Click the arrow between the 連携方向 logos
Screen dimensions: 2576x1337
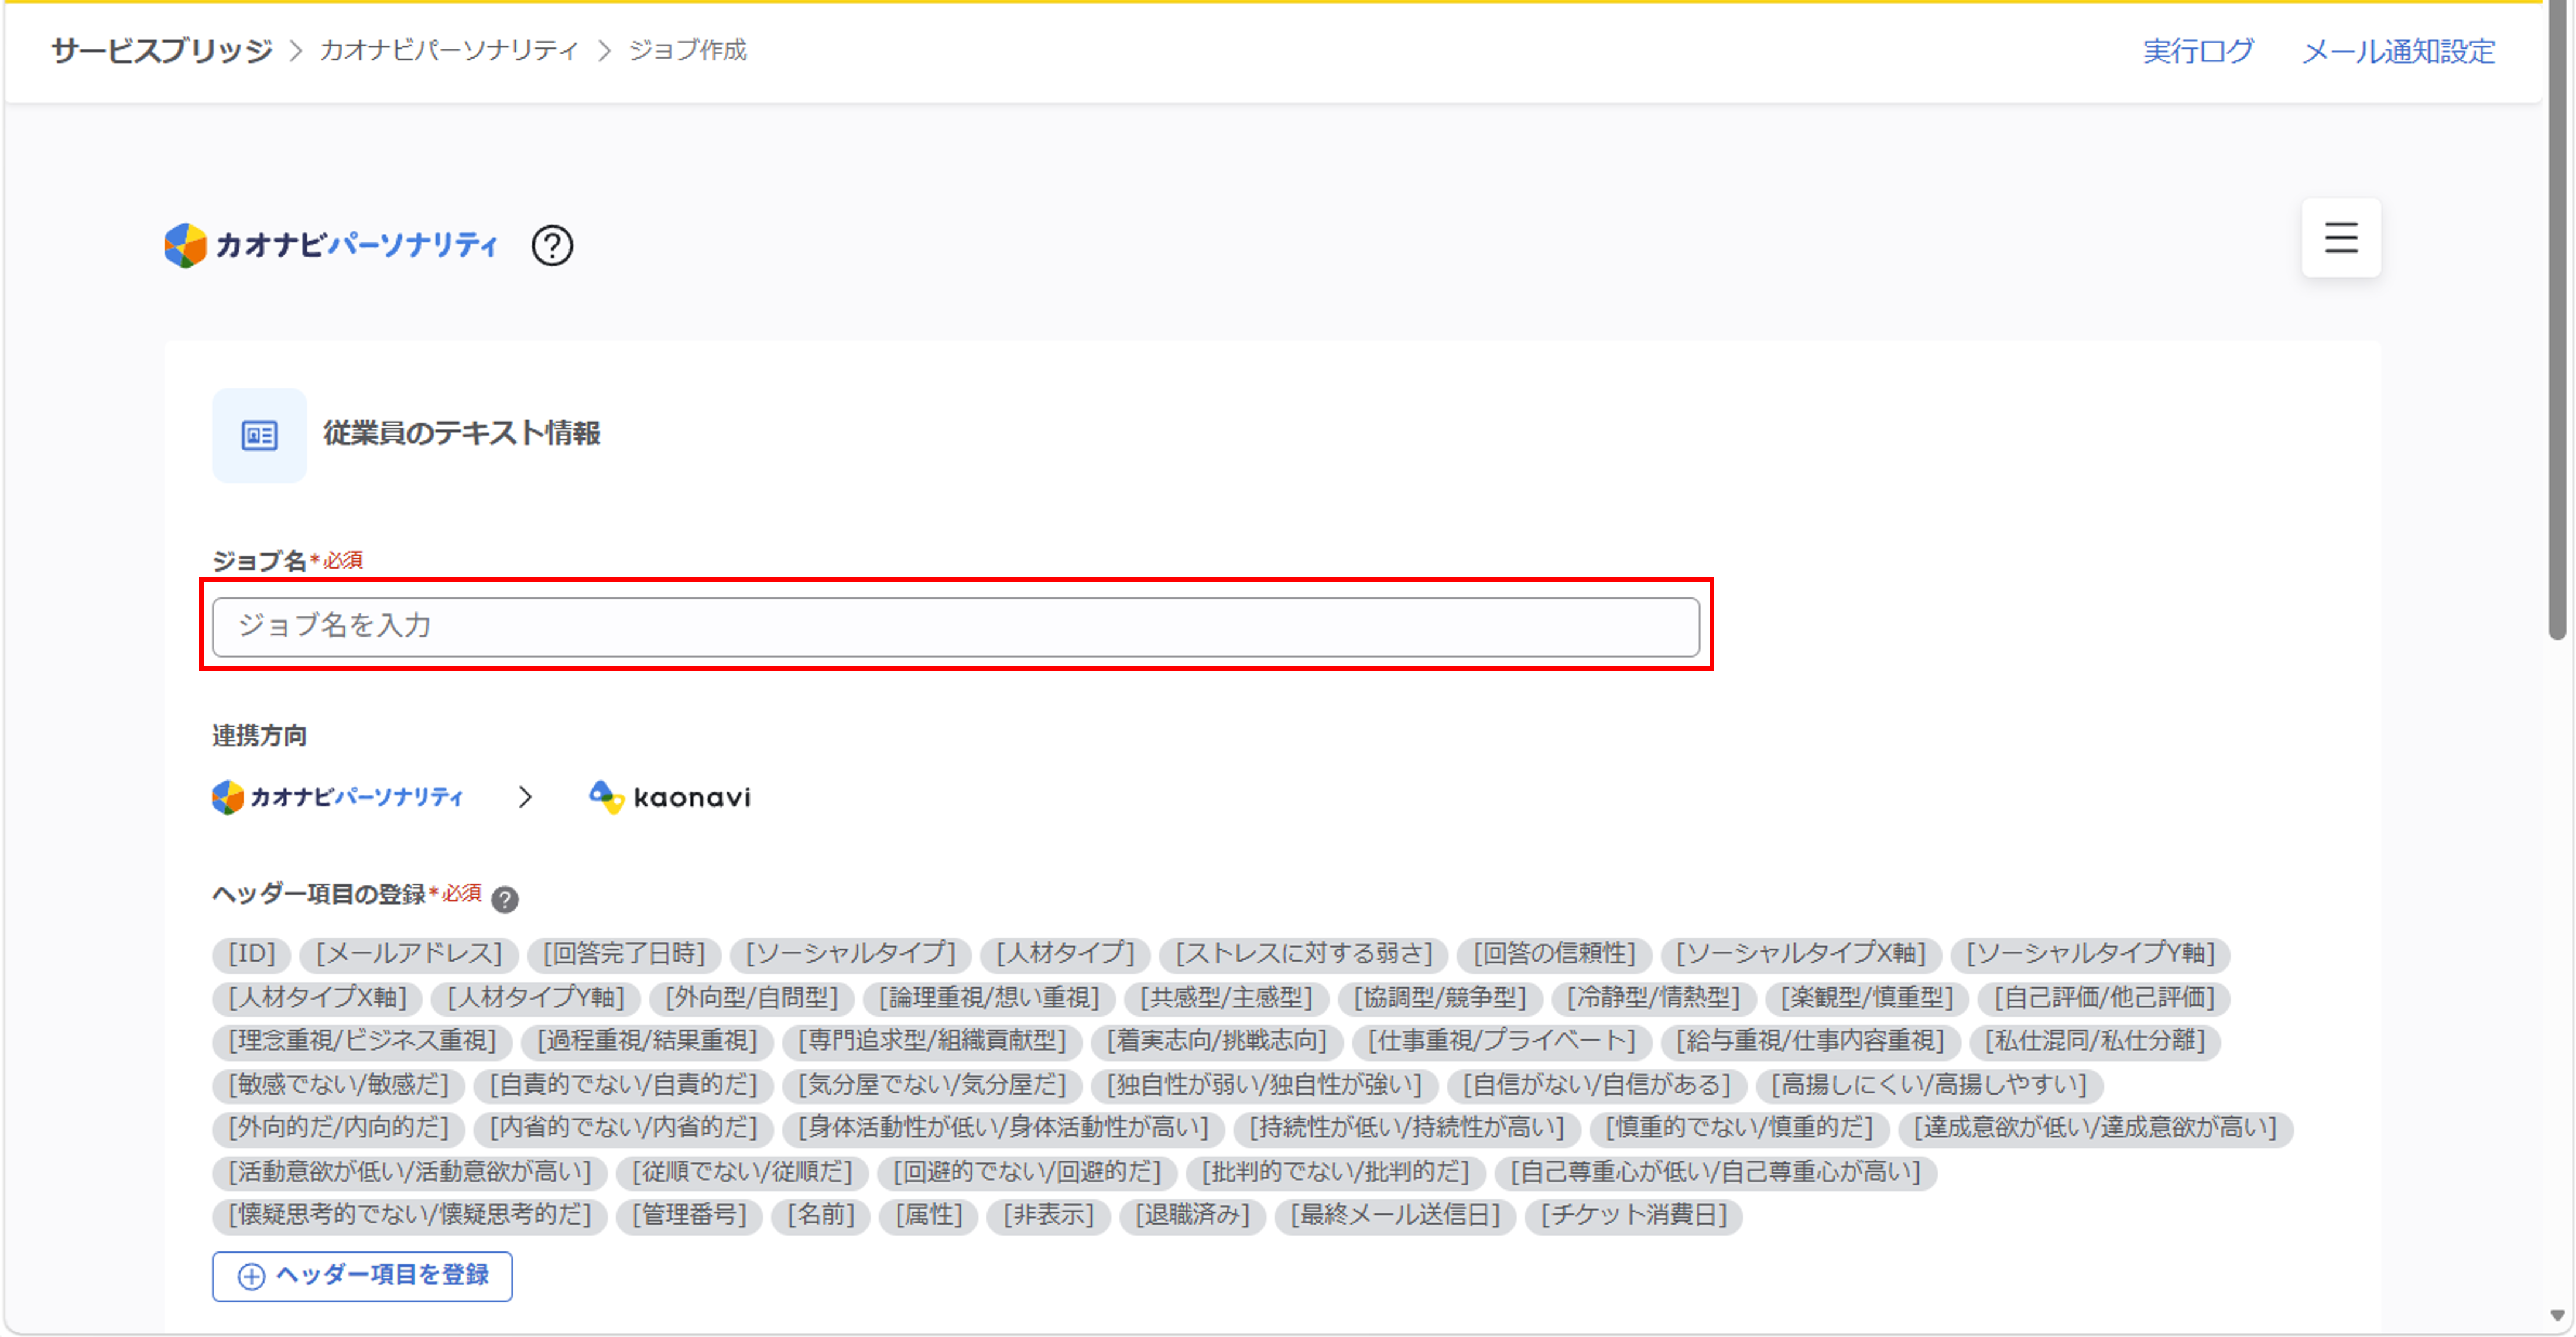(x=525, y=797)
